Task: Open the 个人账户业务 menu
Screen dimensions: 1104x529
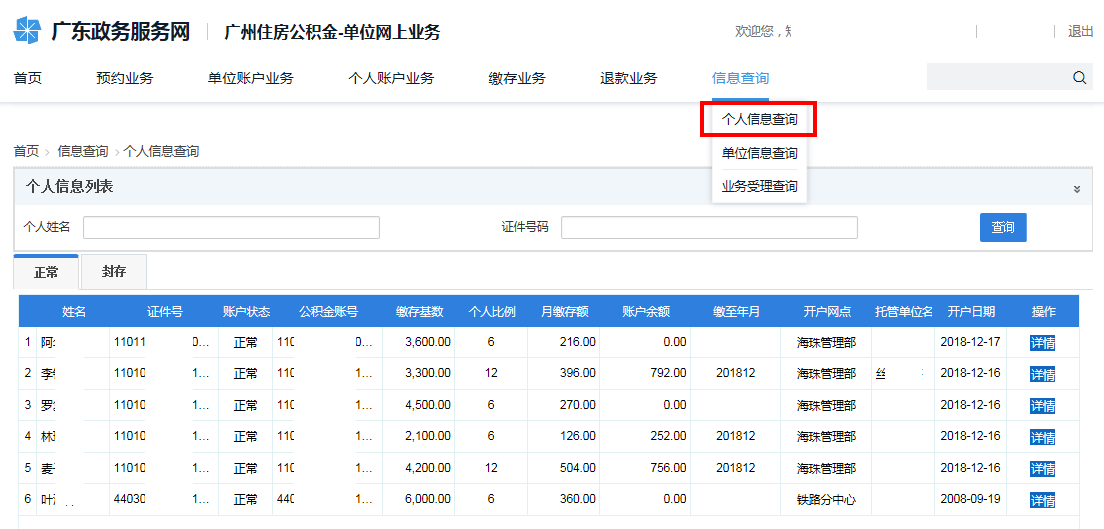Action: [391, 78]
